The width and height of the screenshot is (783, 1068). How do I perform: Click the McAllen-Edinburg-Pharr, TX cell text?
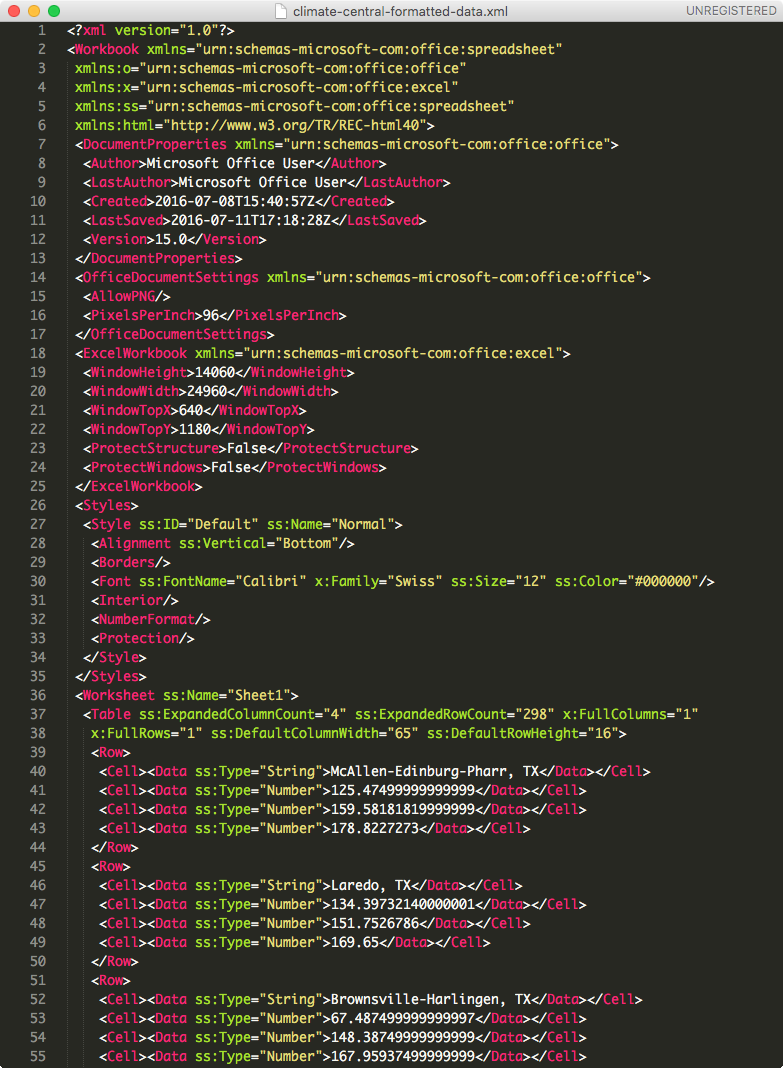click(434, 772)
